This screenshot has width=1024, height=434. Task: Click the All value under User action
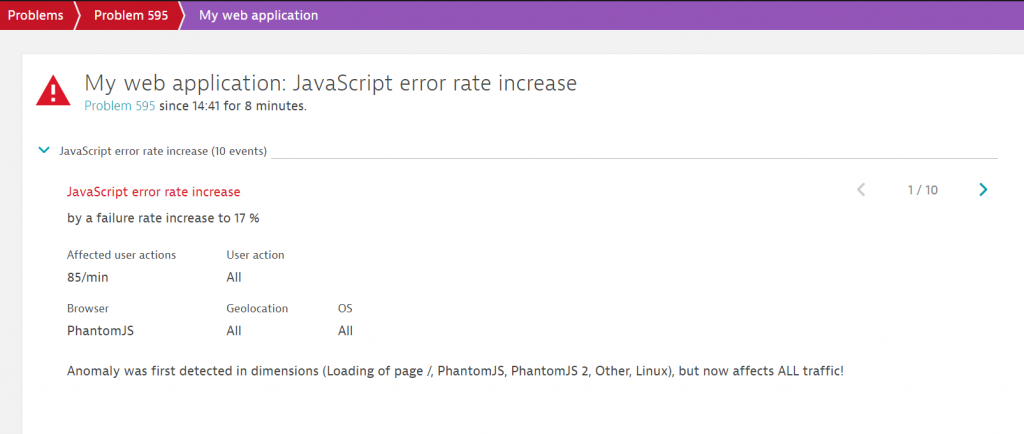[234, 277]
